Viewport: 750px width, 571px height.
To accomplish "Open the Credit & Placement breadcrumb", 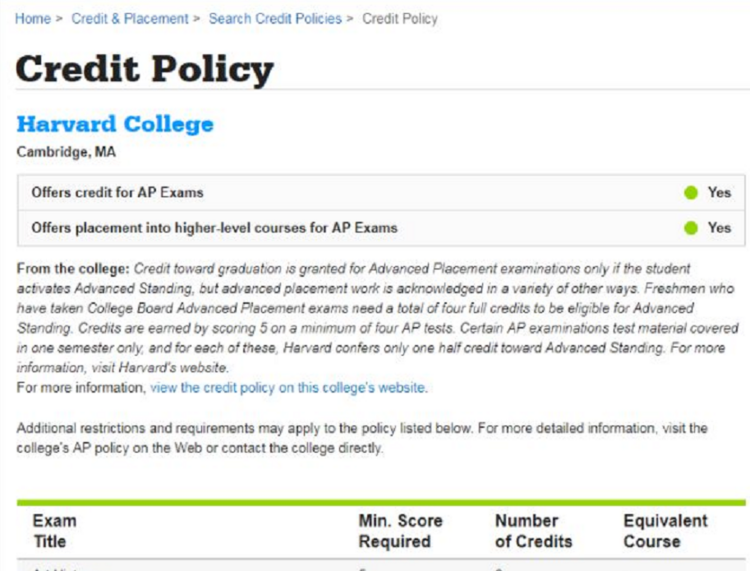I will (x=130, y=18).
